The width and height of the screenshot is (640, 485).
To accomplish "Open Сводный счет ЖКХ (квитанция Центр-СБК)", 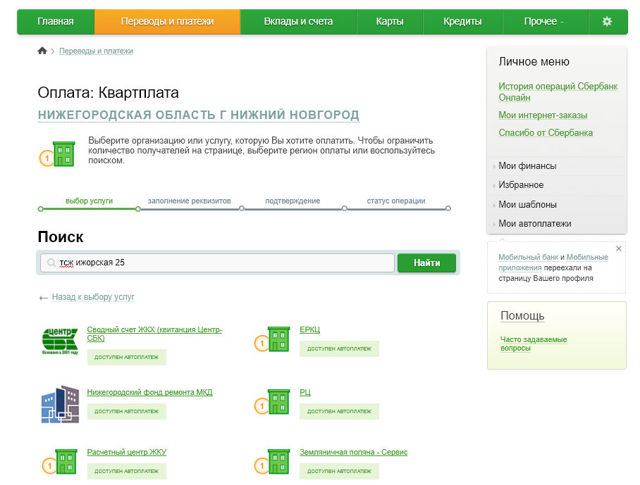I will [154, 334].
